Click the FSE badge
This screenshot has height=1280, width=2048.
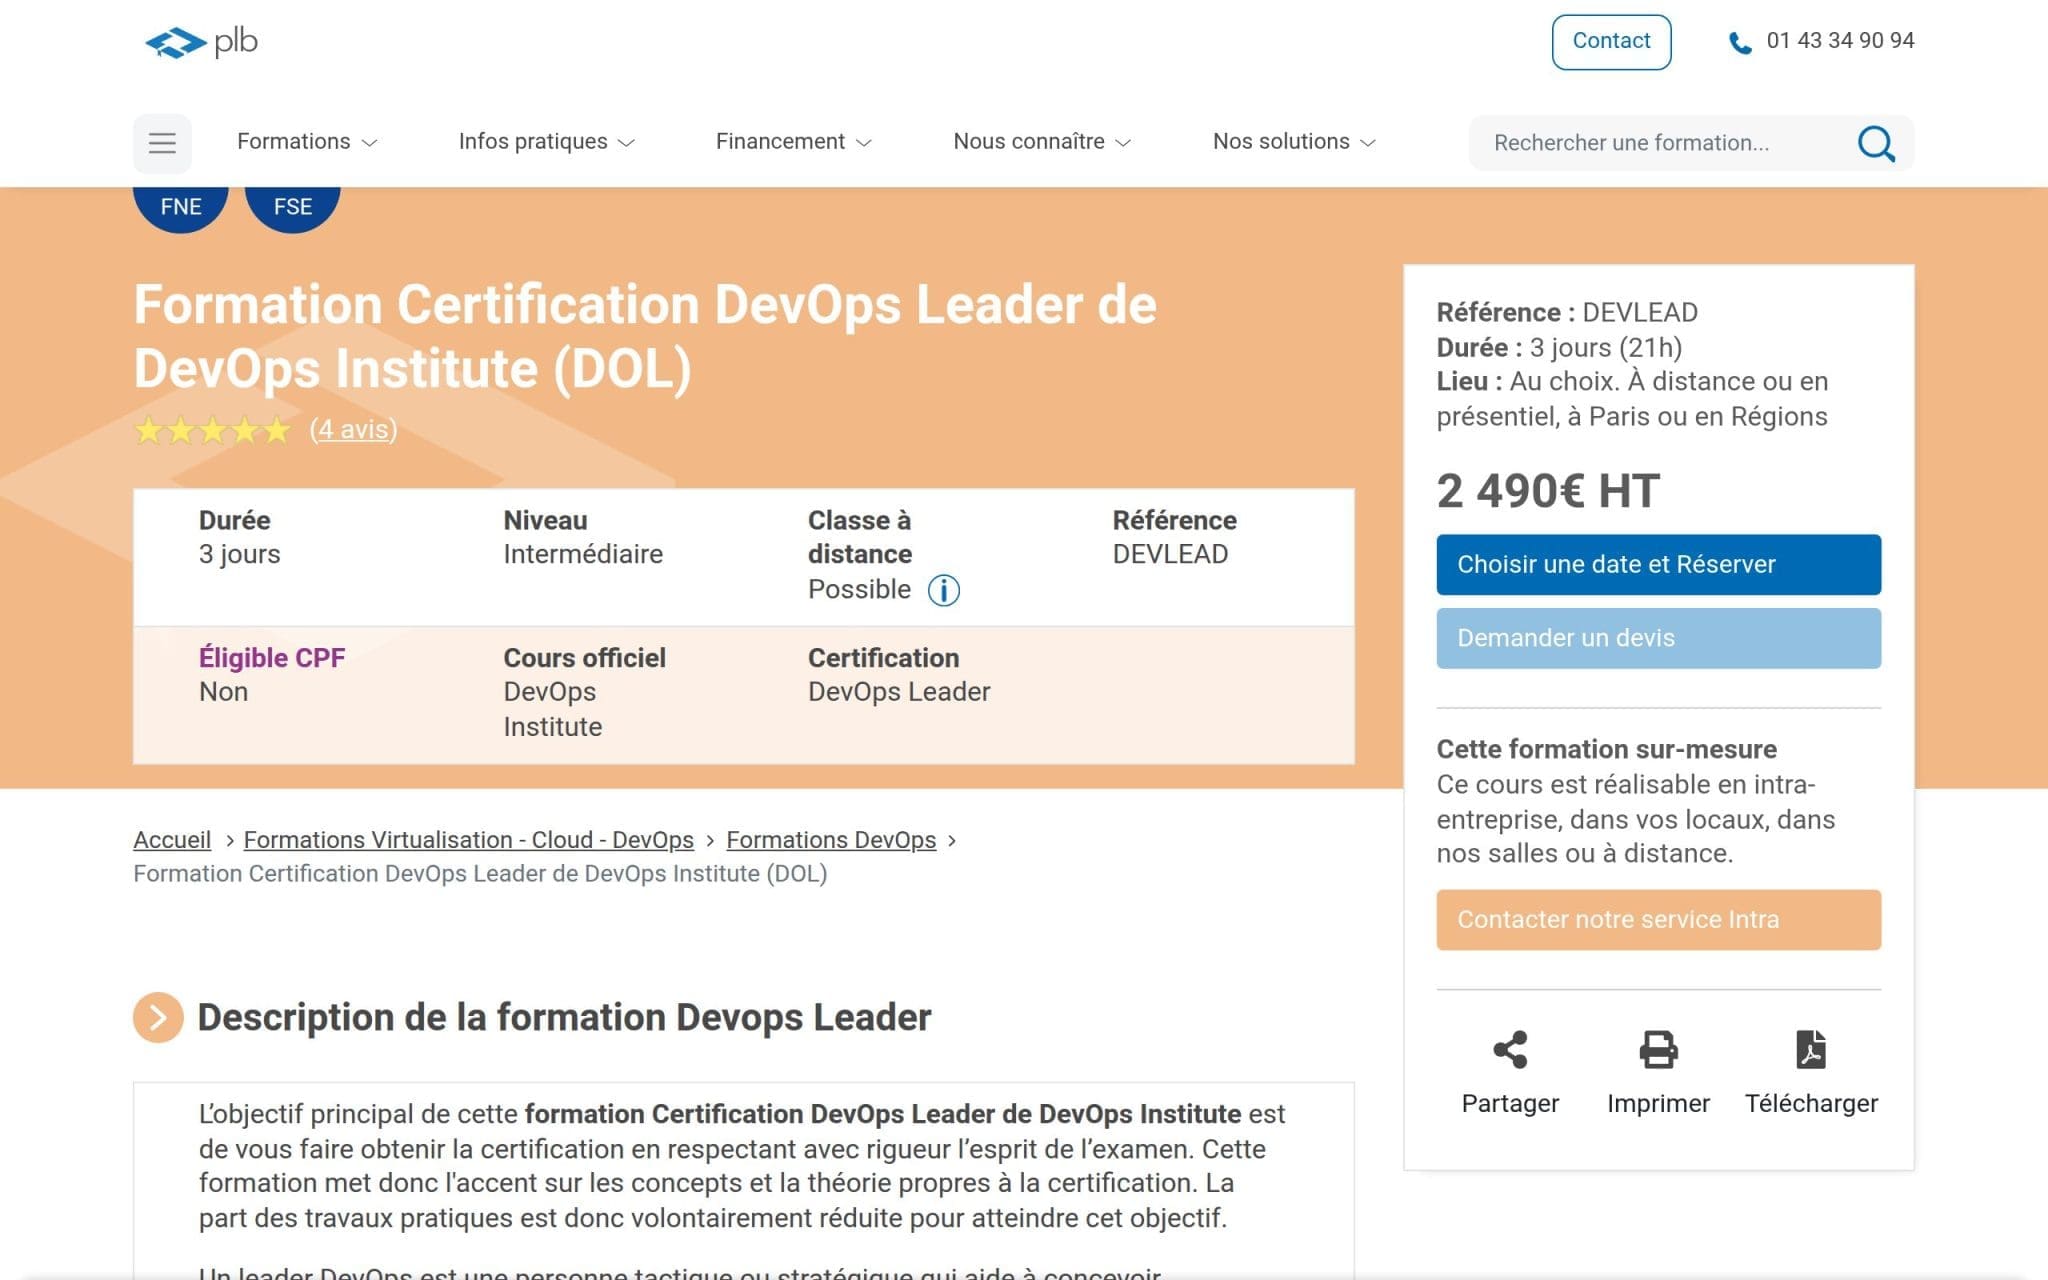(x=292, y=206)
